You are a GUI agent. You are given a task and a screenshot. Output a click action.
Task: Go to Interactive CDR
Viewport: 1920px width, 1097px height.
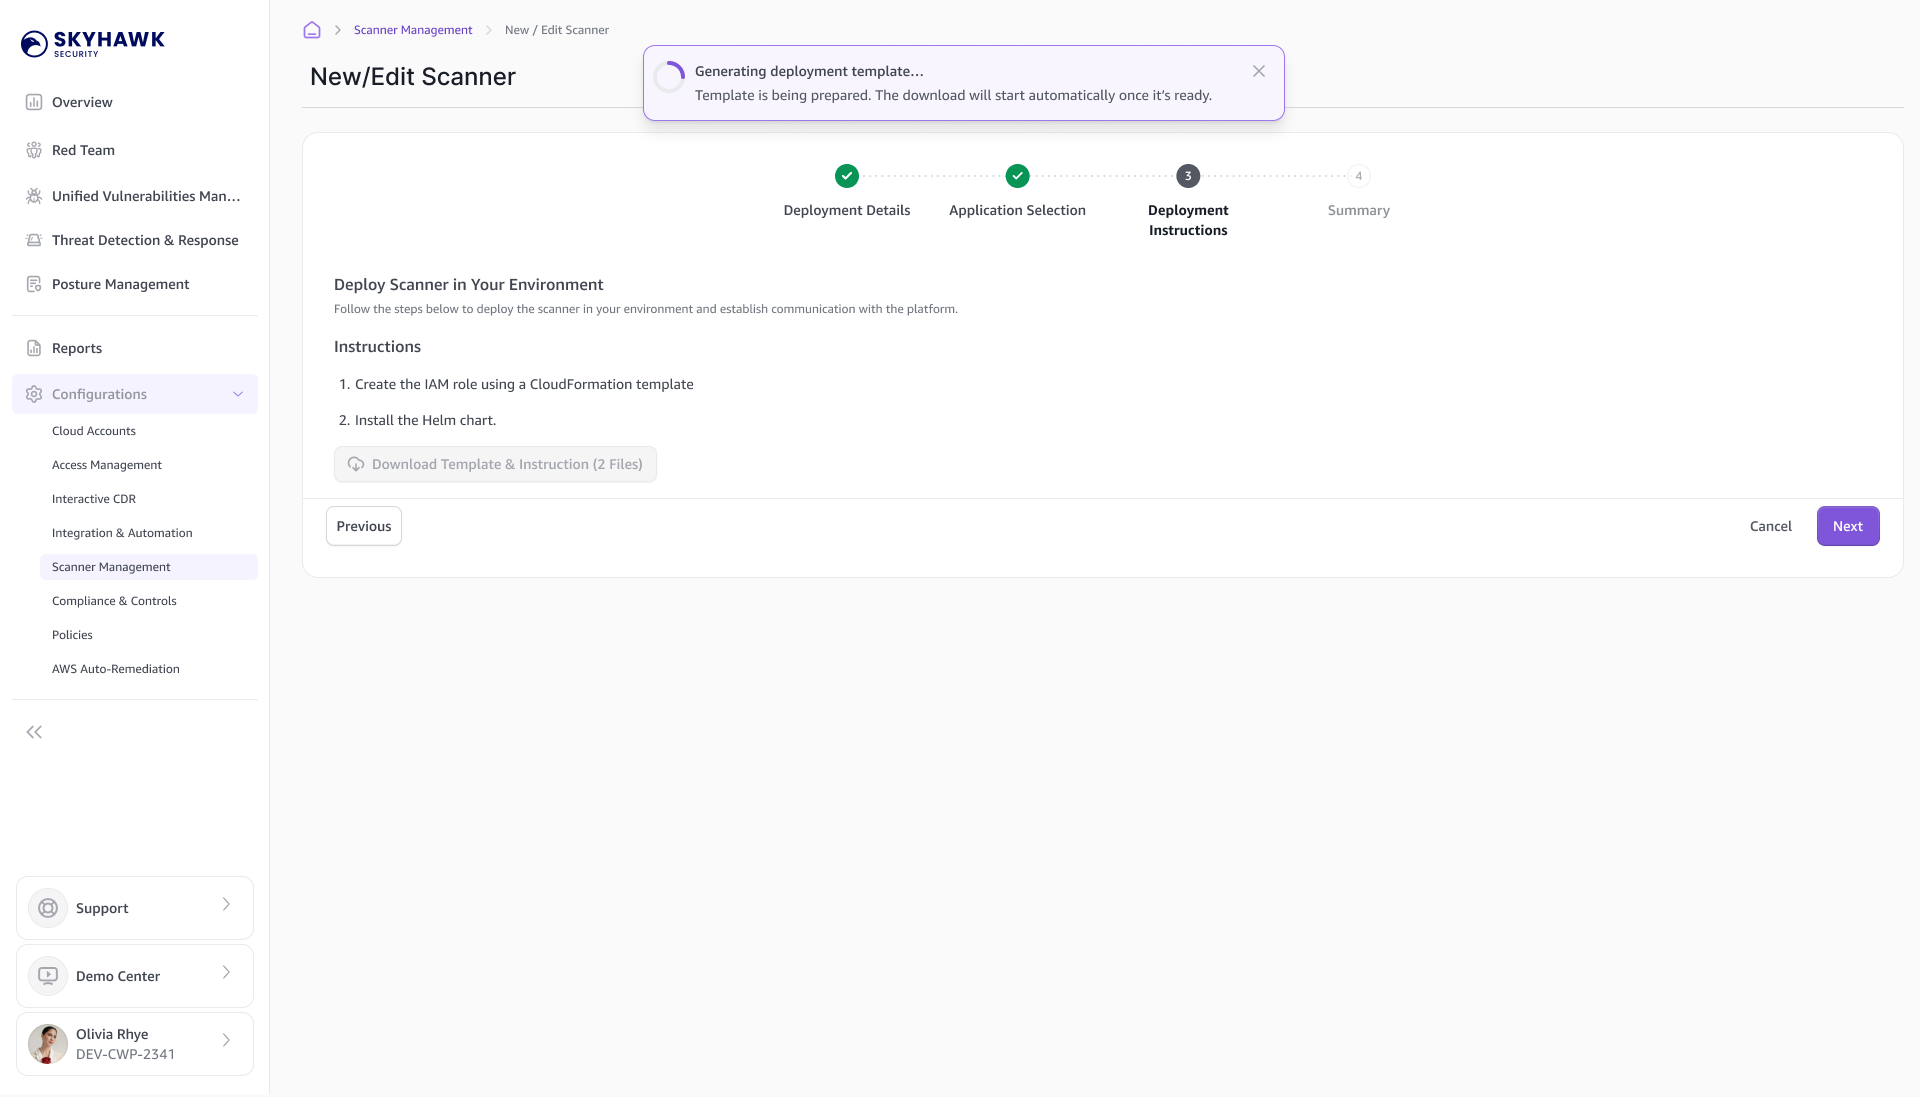tap(94, 499)
